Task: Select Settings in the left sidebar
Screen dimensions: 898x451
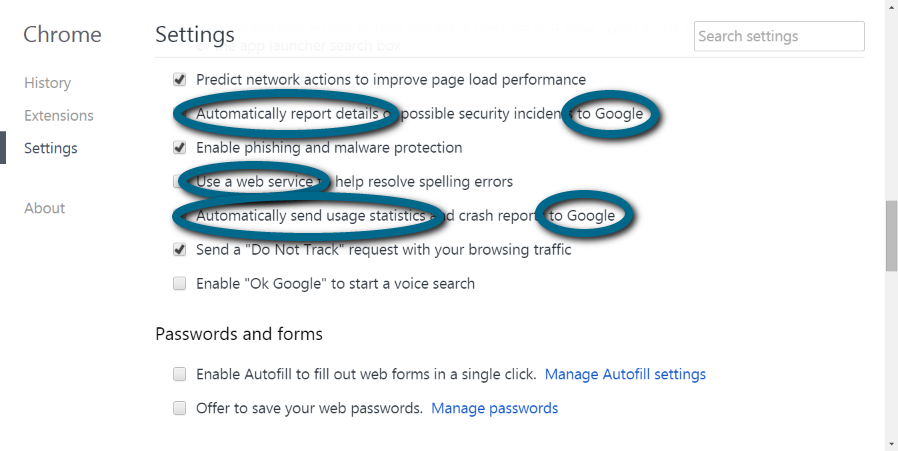Action: (x=50, y=148)
